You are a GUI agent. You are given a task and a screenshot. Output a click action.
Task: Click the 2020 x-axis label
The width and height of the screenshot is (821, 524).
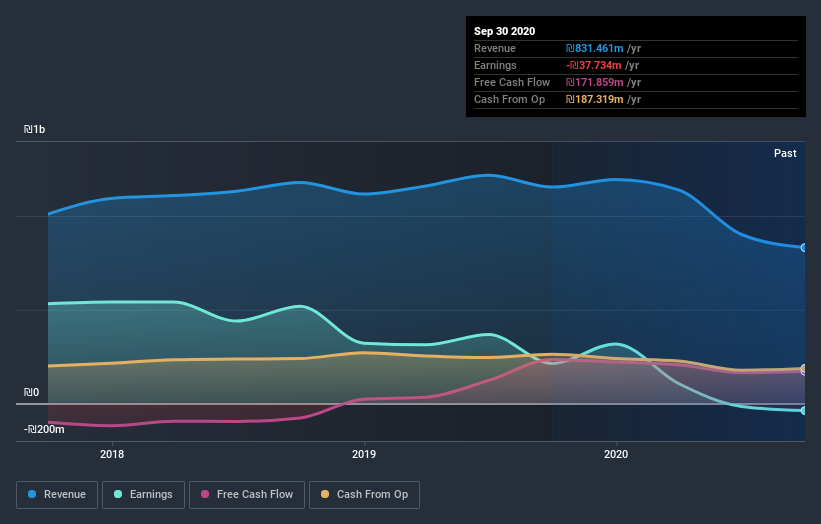click(x=616, y=454)
